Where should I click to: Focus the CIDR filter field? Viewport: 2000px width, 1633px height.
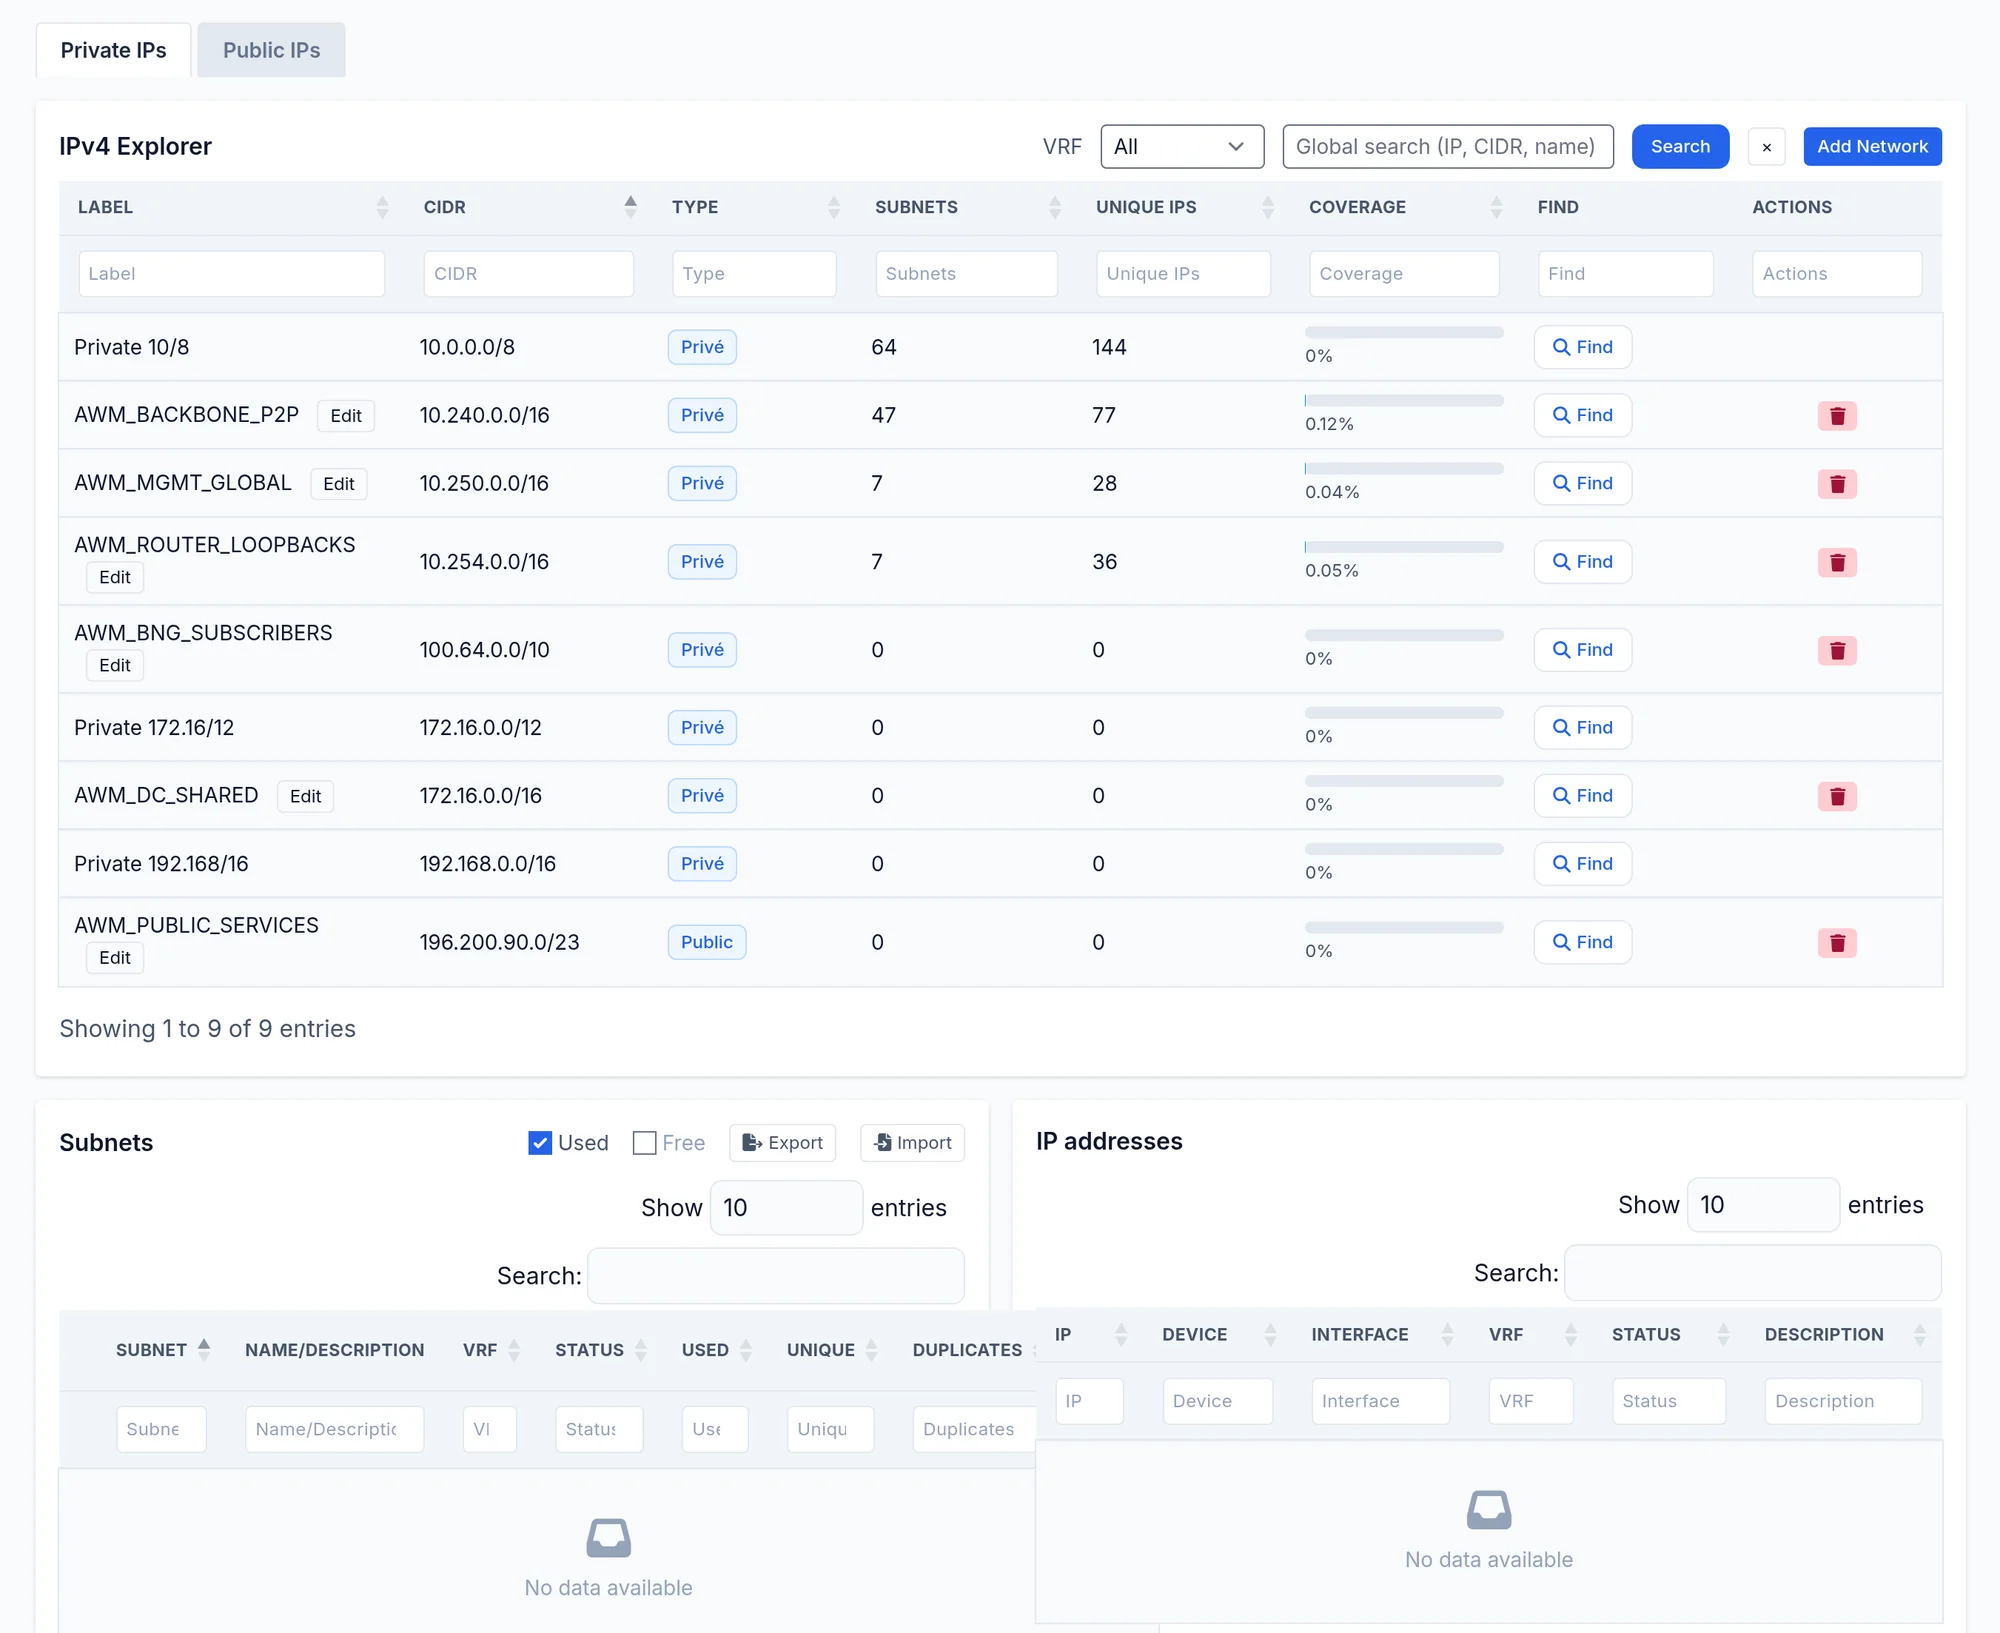(528, 273)
